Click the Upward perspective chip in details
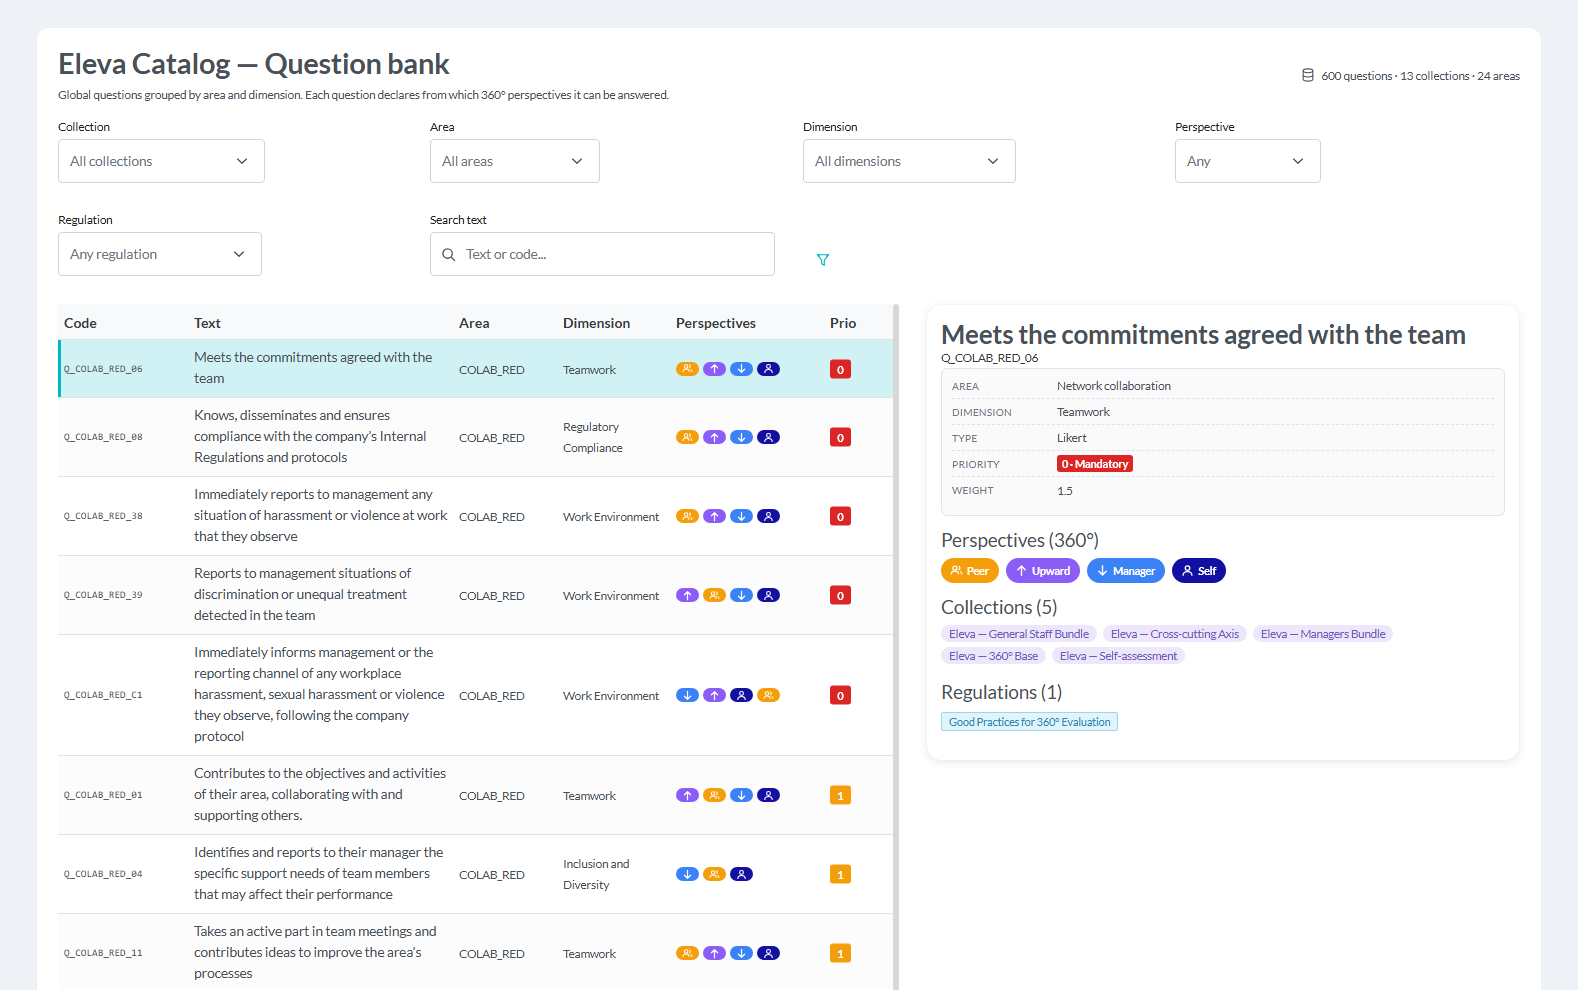1578x990 pixels. (1043, 571)
